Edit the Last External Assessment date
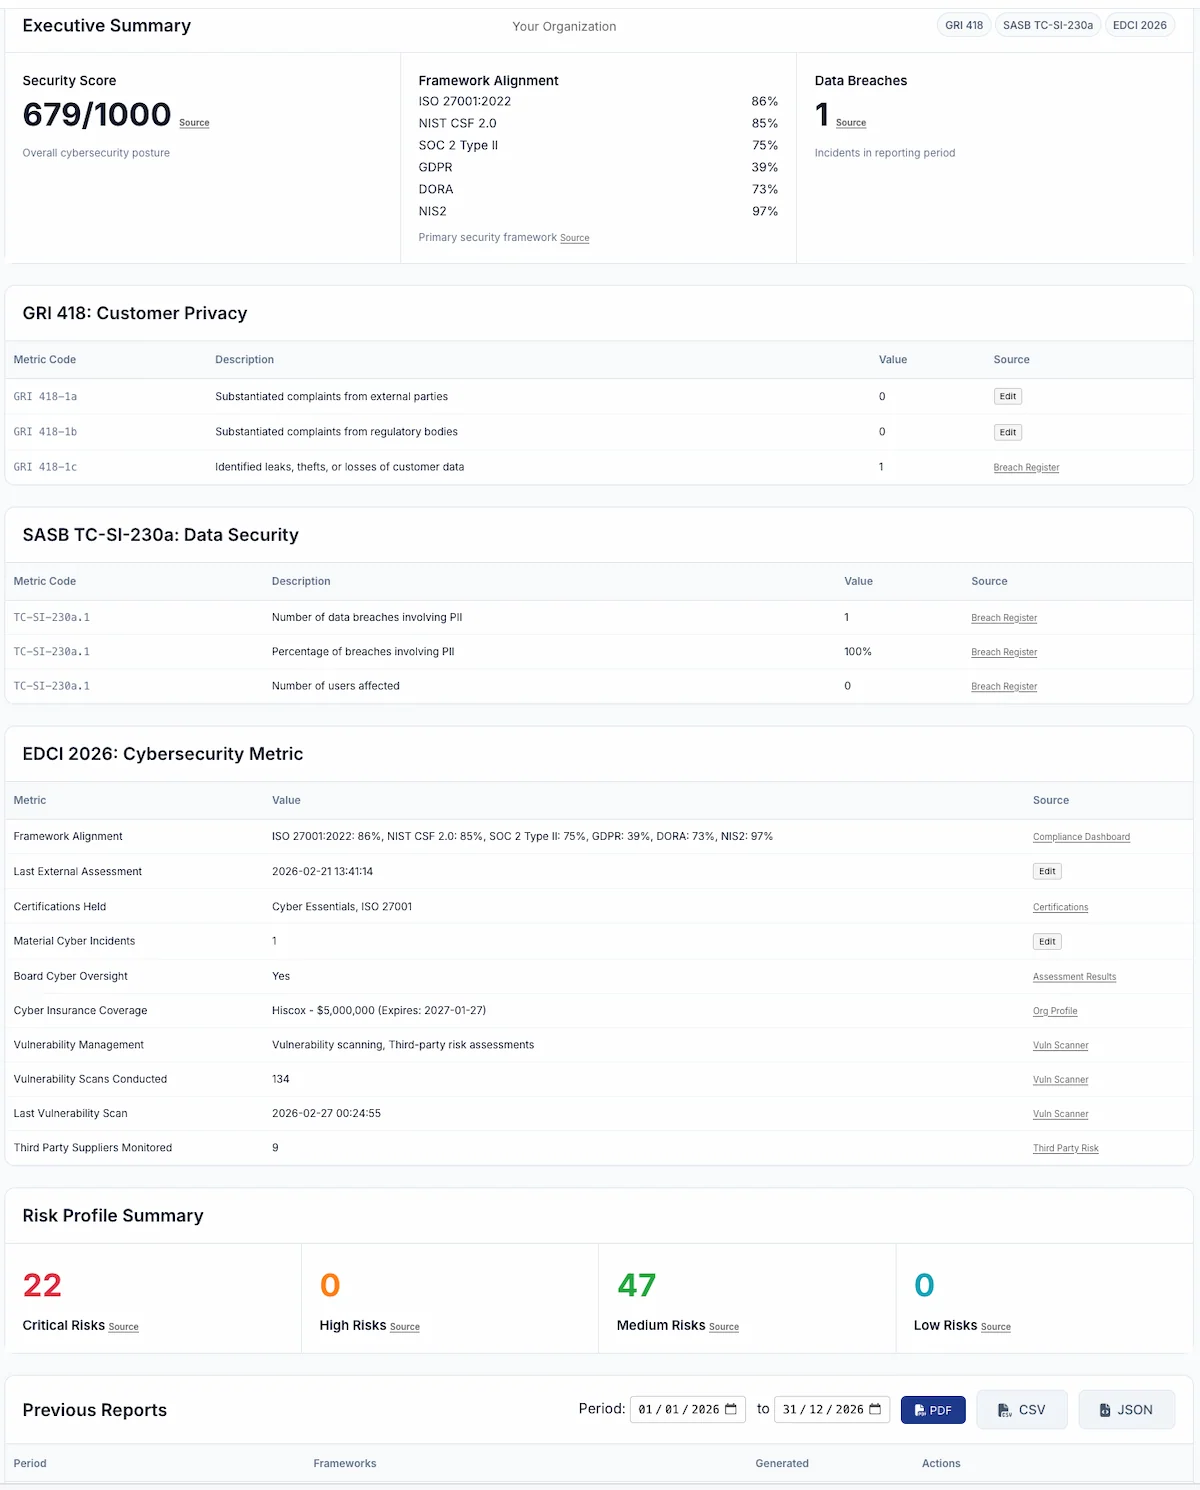This screenshot has width=1200, height=1490. (1047, 871)
